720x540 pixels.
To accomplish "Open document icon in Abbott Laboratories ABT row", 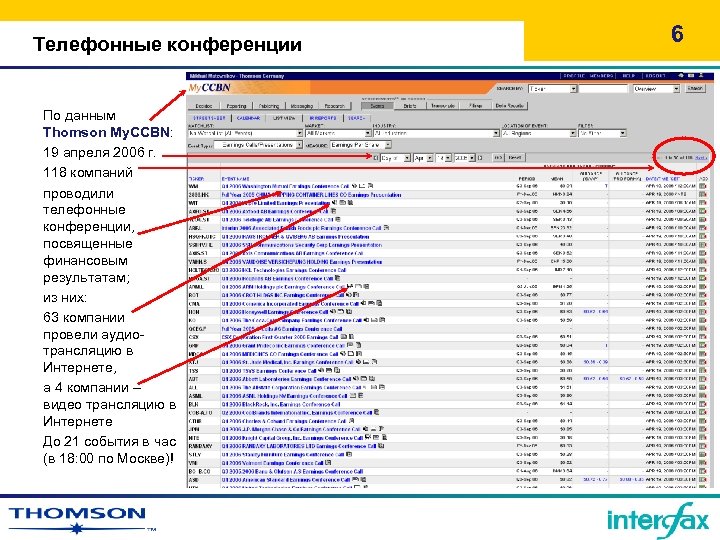I will (372, 379).
